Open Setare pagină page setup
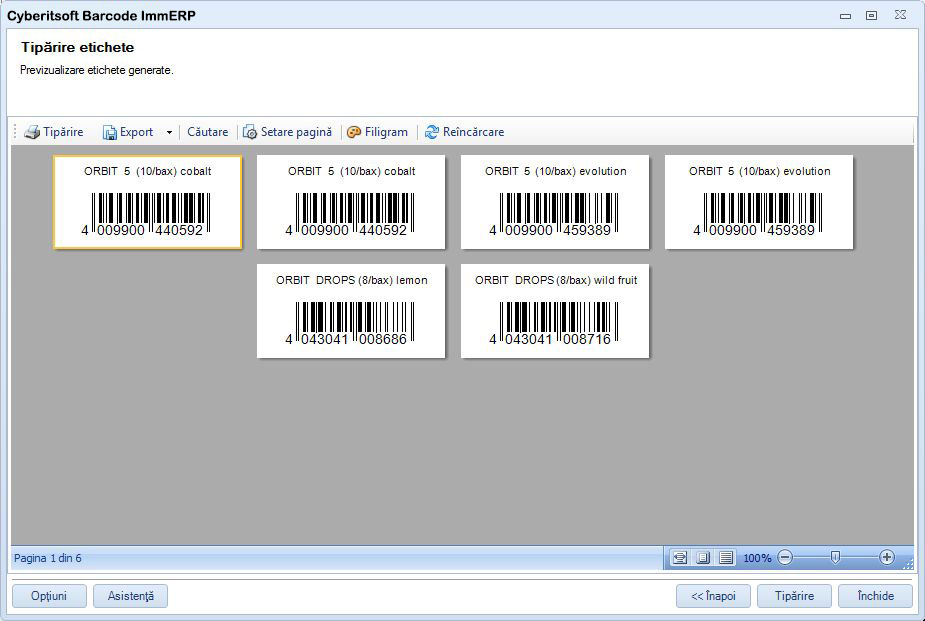 287,132
